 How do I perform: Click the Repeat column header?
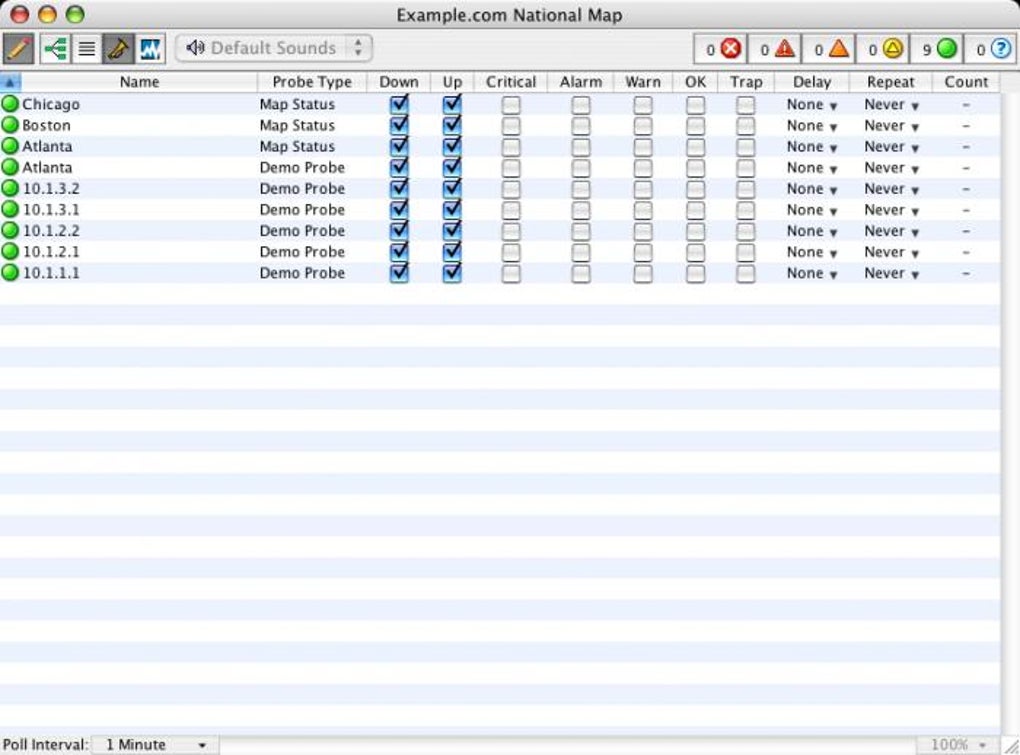[891, 82]
